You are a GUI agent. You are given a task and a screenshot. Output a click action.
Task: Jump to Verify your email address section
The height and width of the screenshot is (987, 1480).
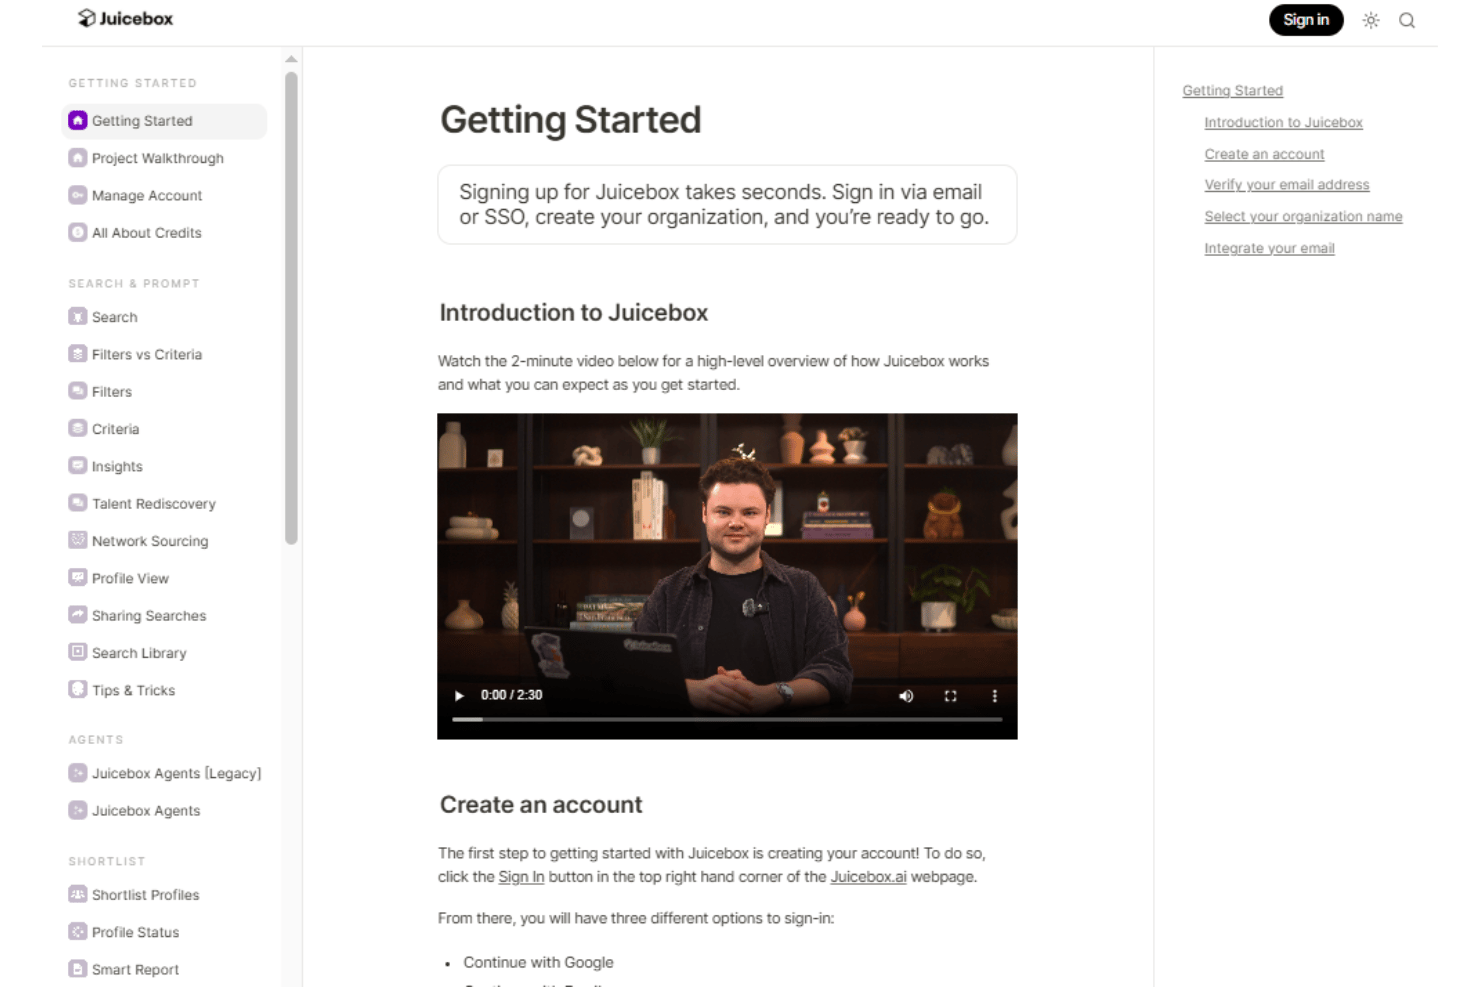pyautogui.click(x=1287, y=185)
